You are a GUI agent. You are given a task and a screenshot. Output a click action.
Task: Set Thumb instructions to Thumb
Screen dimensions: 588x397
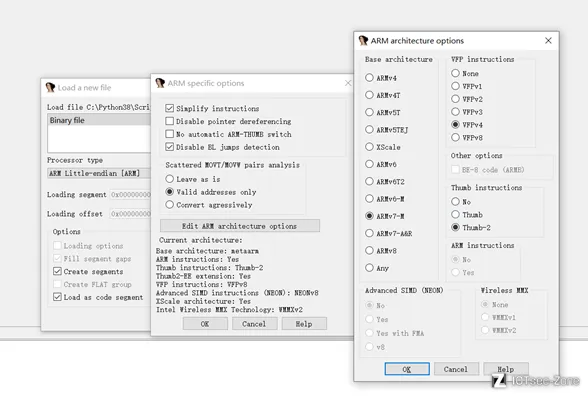[x=455, y=214]
